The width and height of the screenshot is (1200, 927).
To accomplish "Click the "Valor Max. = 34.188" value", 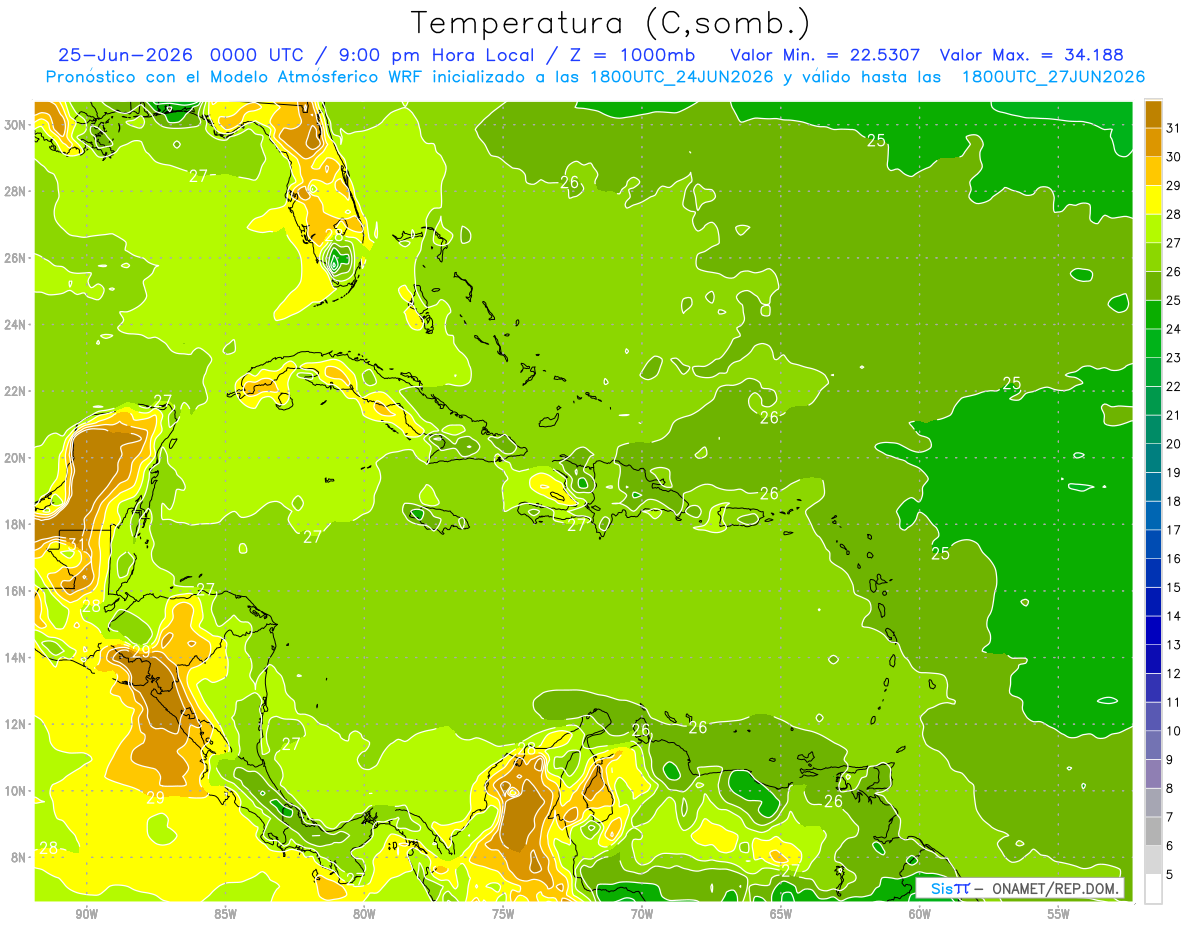I will (x=1032, y=55).
